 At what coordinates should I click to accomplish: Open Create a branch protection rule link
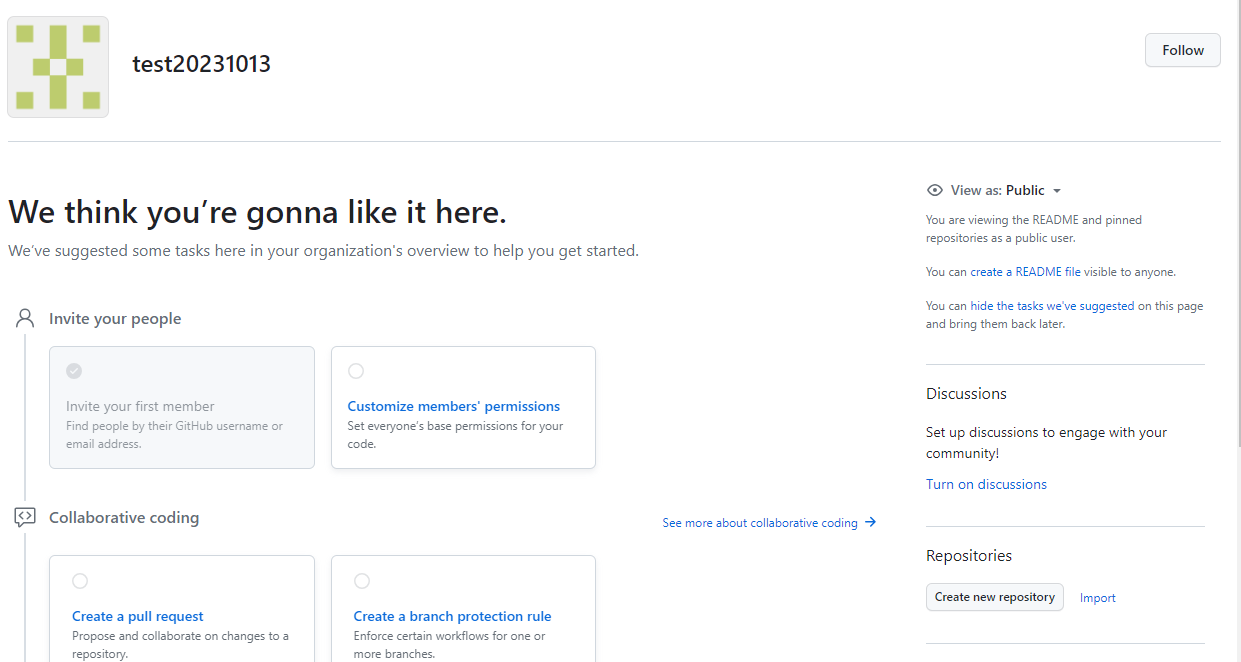(x=452, y=616)
